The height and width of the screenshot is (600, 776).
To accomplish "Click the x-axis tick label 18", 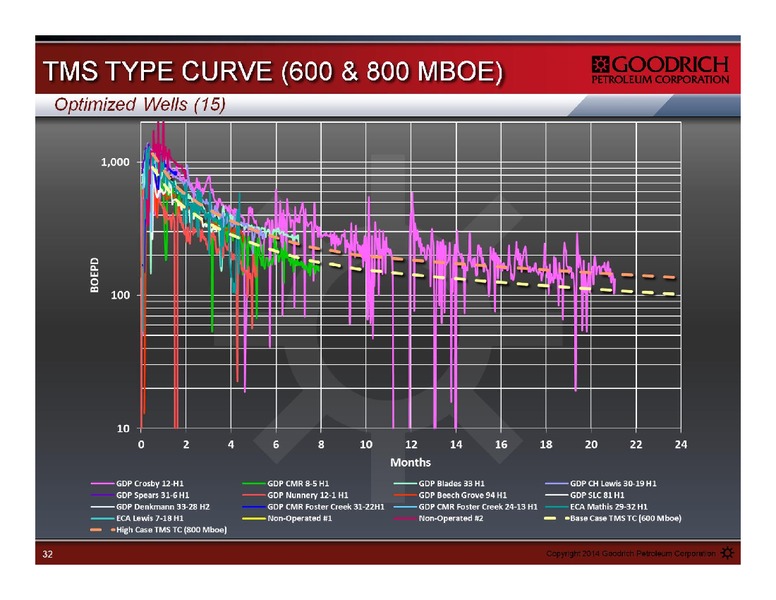I will tap(546, 445).
